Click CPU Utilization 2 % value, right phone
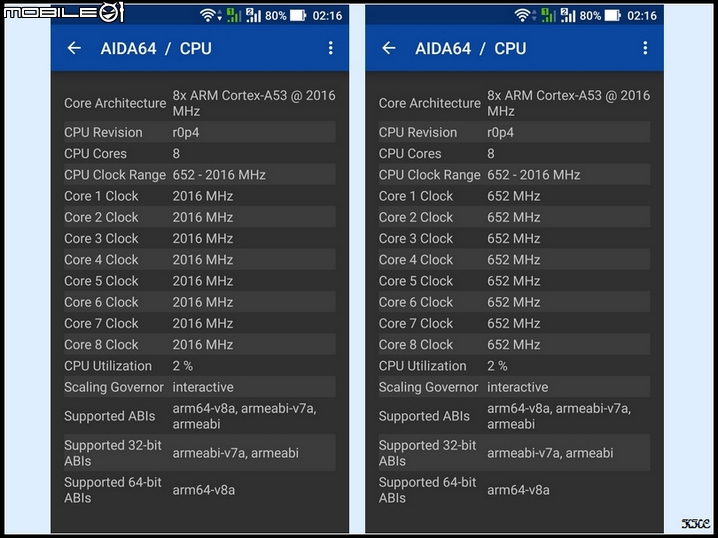718x538 pixels. point(497,366)
